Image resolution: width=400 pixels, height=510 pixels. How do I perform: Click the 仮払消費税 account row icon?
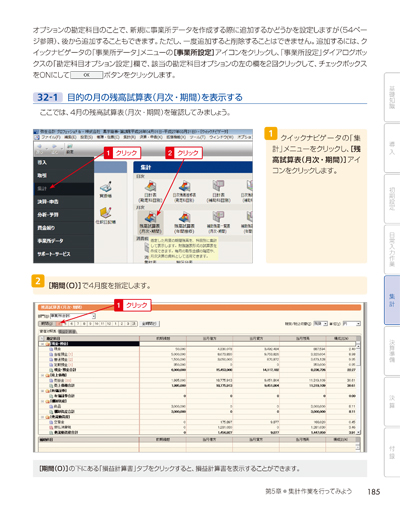tap(51, 427)
